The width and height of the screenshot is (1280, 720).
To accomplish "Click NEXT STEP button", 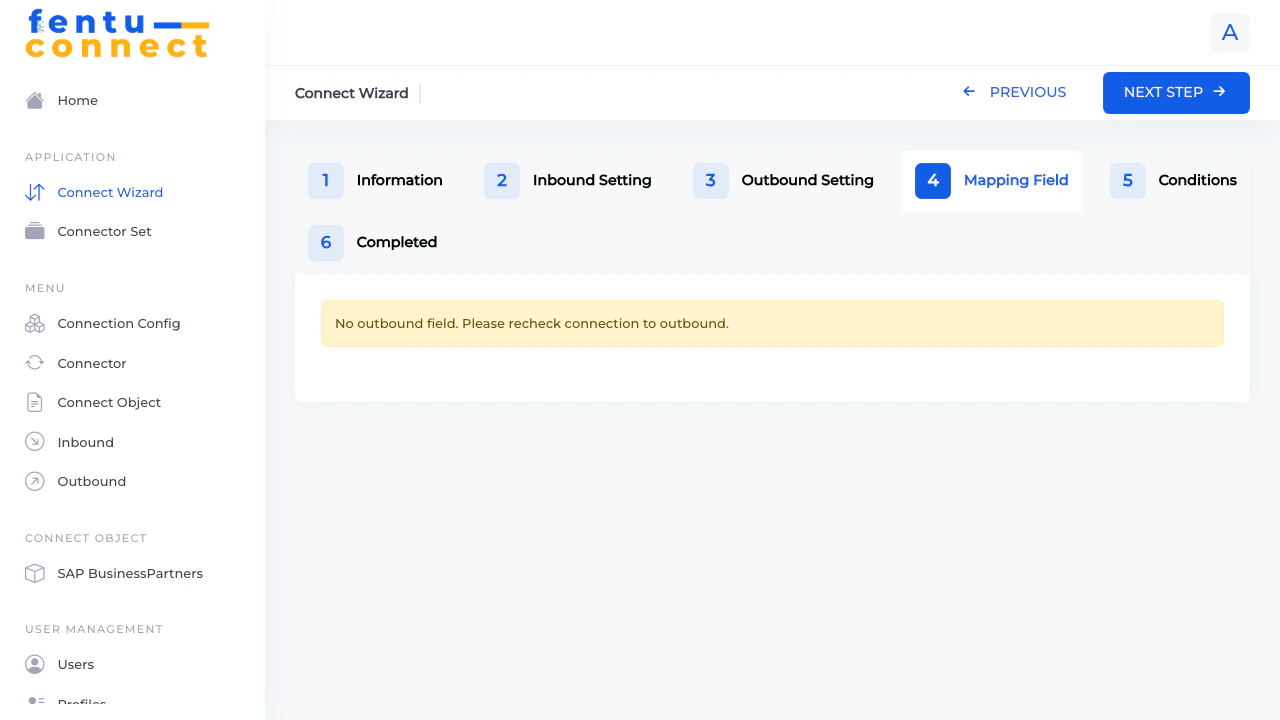I will pos(1176,93).
